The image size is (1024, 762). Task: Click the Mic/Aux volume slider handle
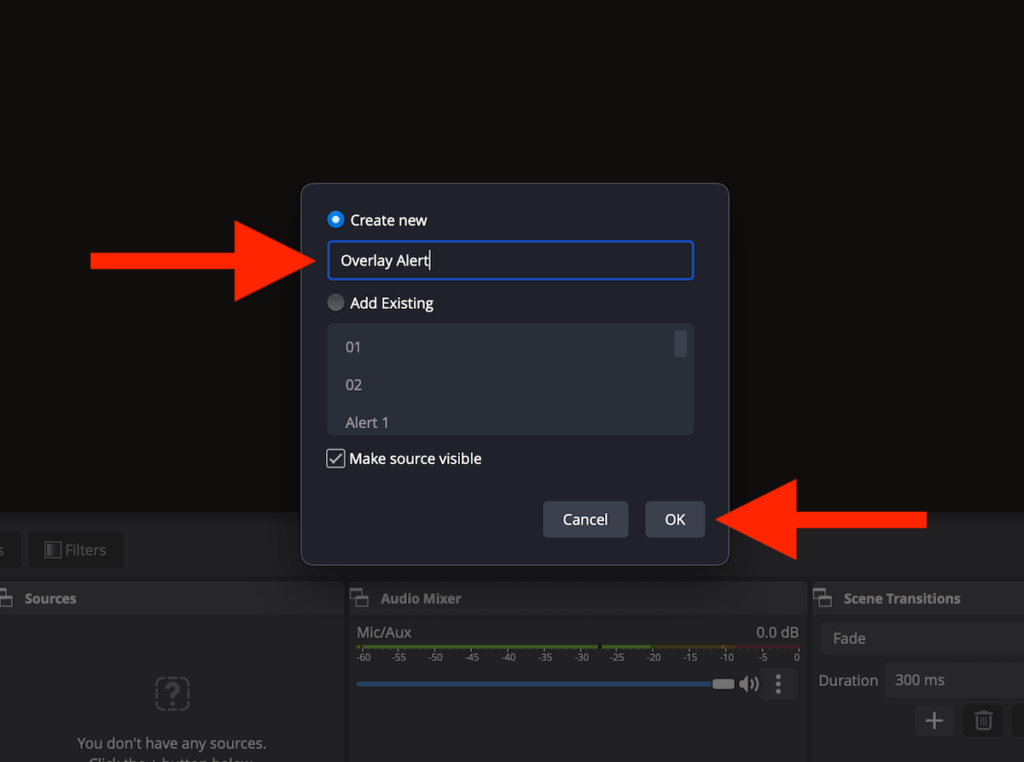click(723, 684)
